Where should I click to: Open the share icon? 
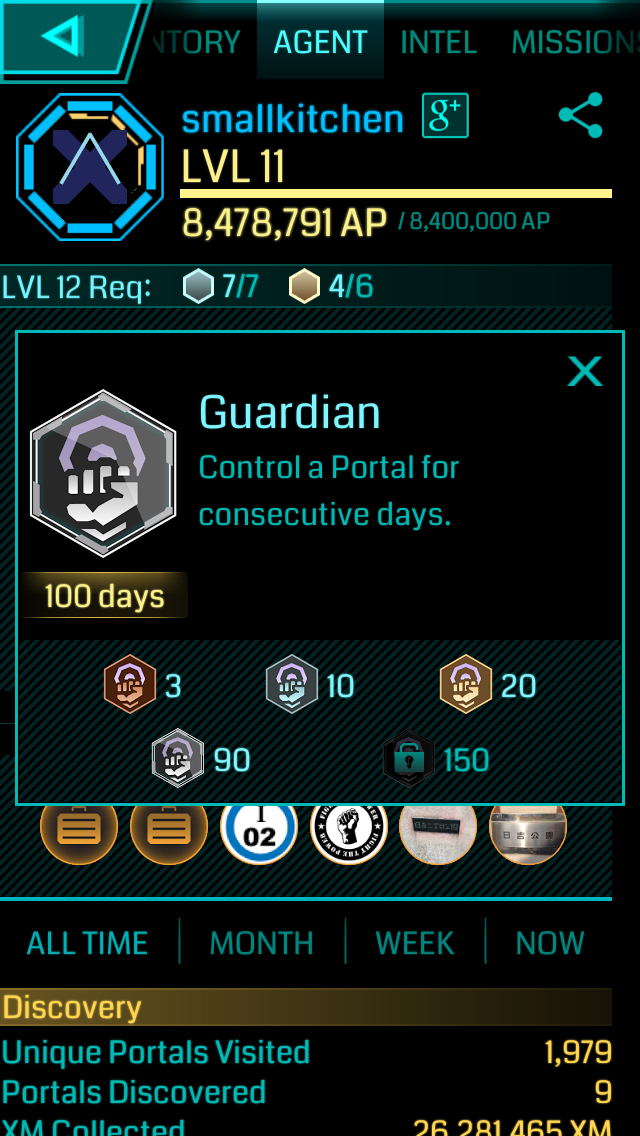(581, 115)
